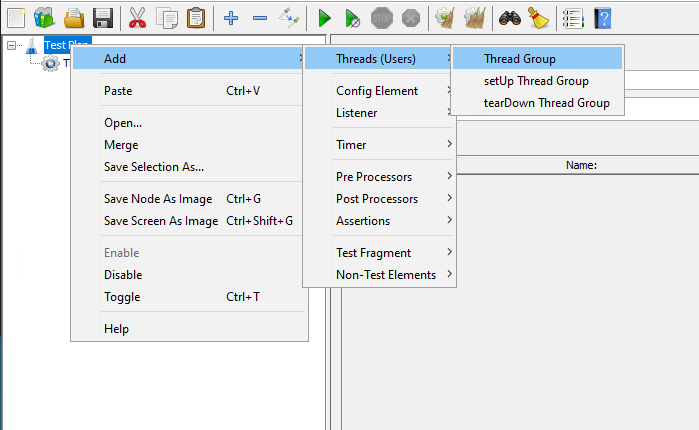Click the Search binoculars icon
Screen dimensions: 699x430
click(510, 17)
